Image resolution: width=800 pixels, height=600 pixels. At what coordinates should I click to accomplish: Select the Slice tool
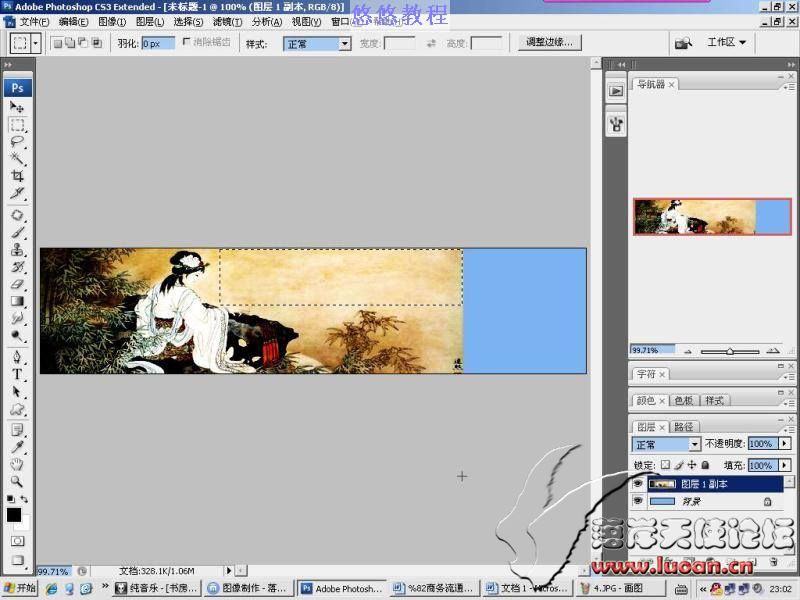17,193
